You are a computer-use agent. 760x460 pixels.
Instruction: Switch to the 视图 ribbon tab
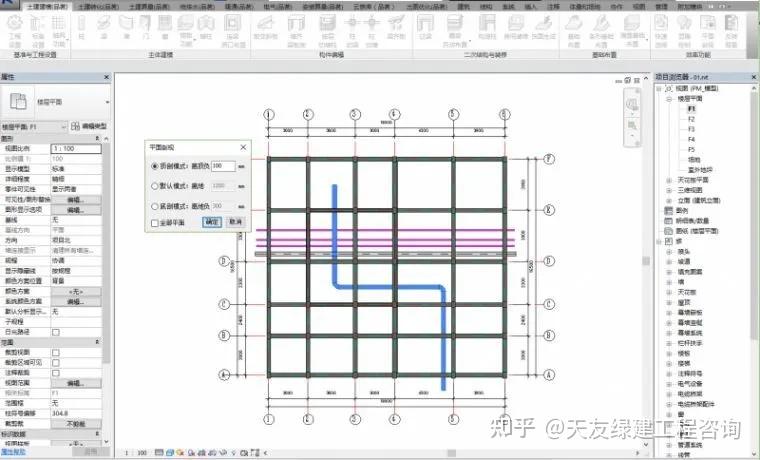click(639, 7)
